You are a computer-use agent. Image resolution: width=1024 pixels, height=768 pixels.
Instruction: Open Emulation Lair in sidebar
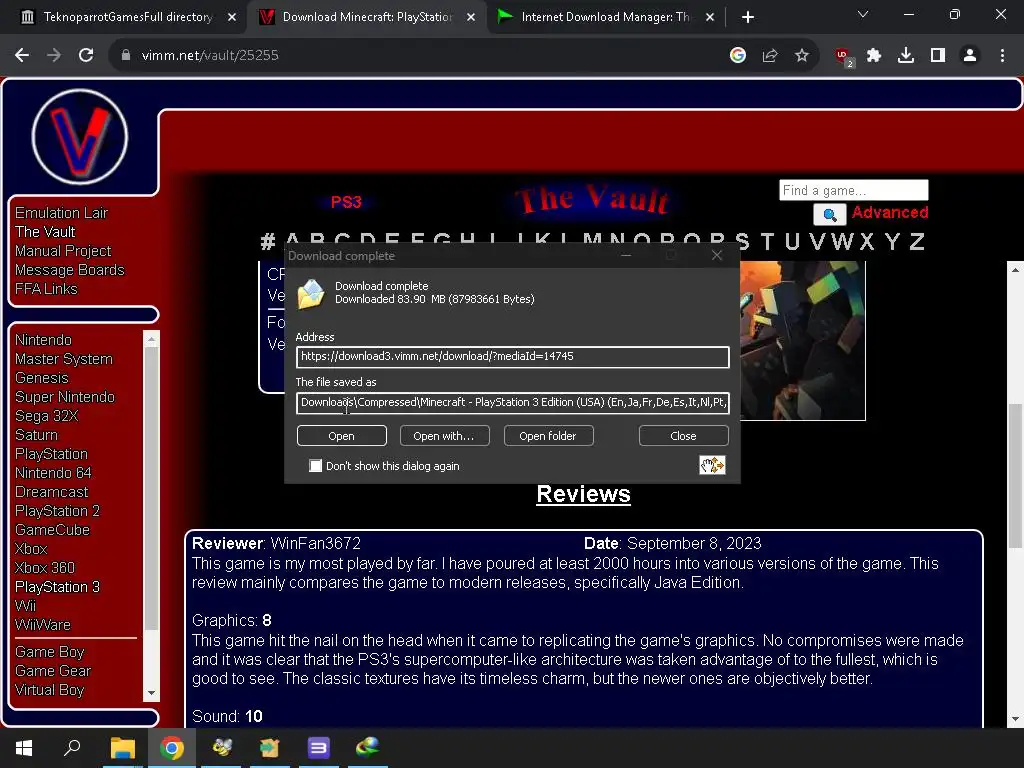[61, 213]
